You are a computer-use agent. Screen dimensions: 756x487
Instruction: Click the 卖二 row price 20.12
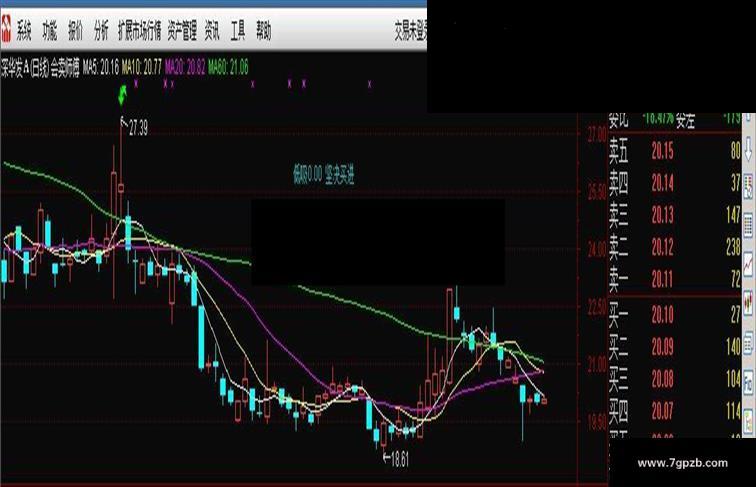click(662, 247)
